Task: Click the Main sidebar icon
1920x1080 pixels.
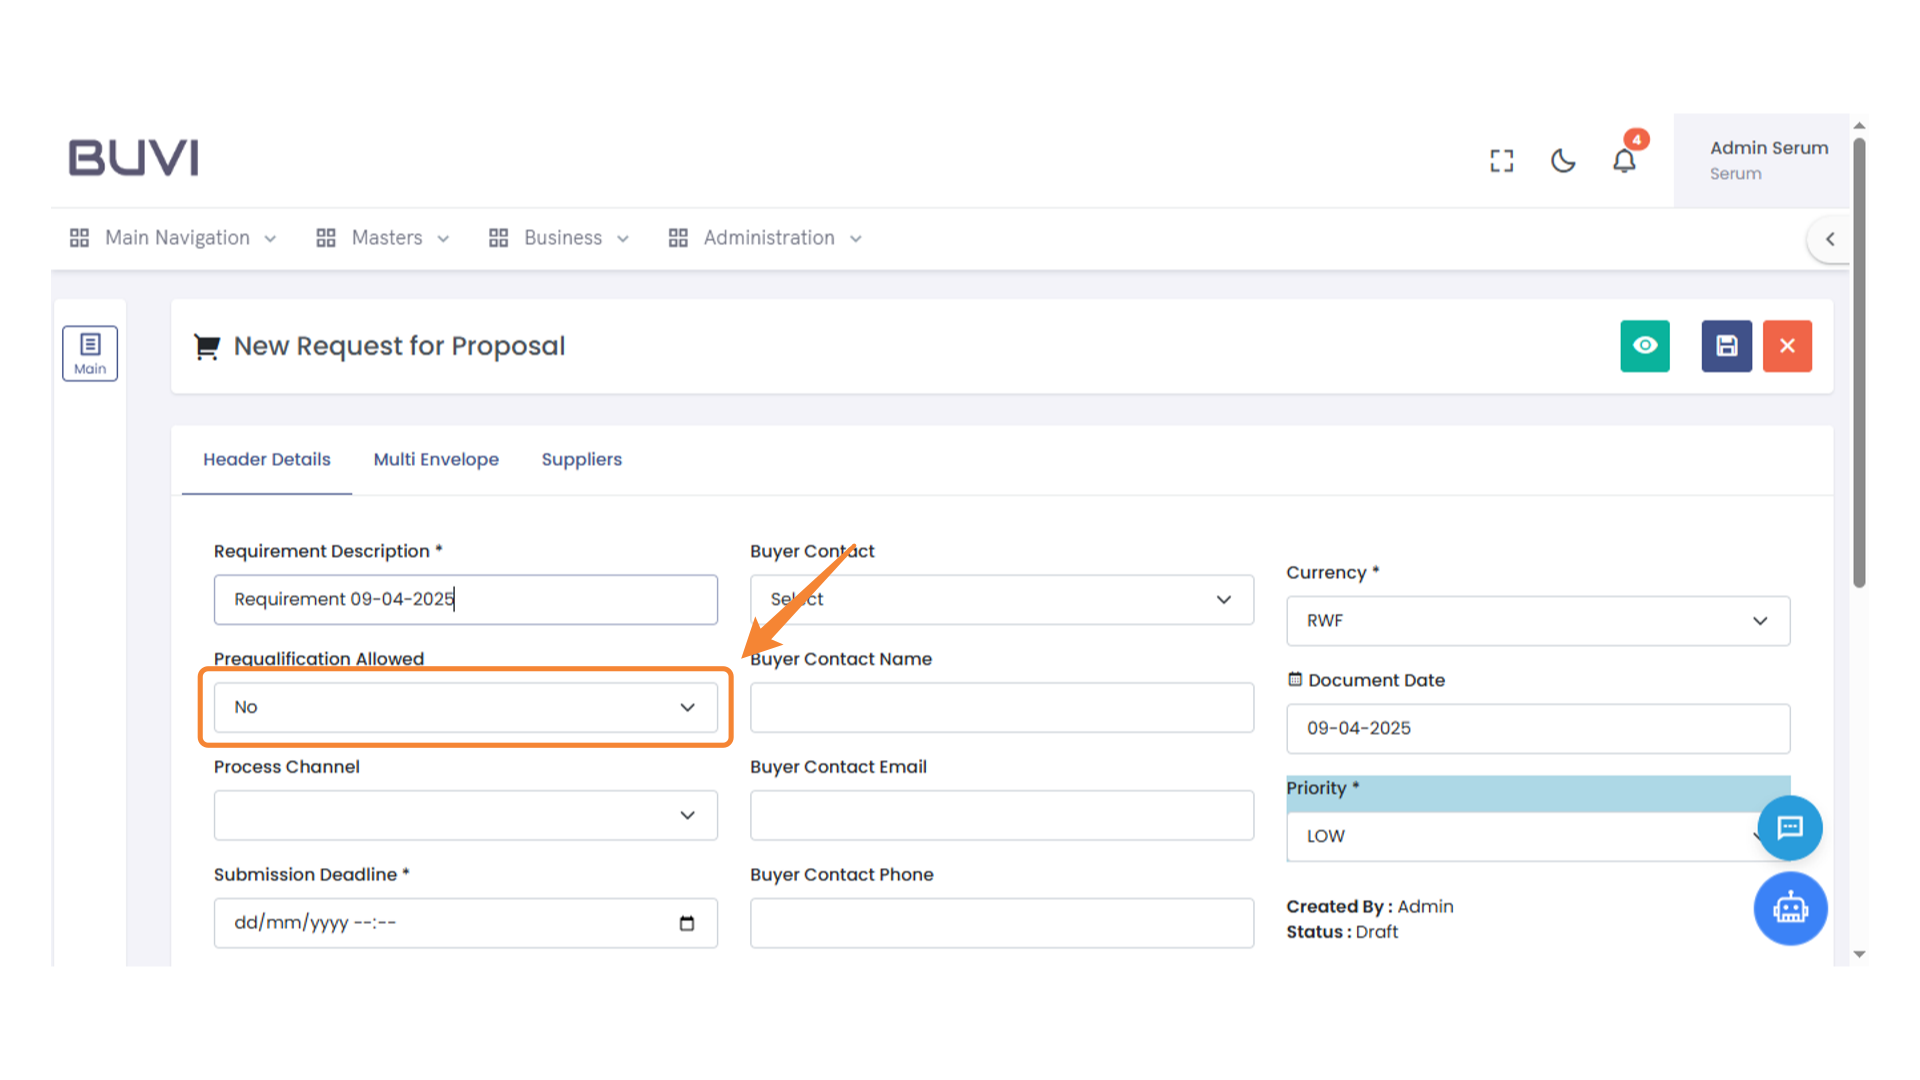Action: 90,353
